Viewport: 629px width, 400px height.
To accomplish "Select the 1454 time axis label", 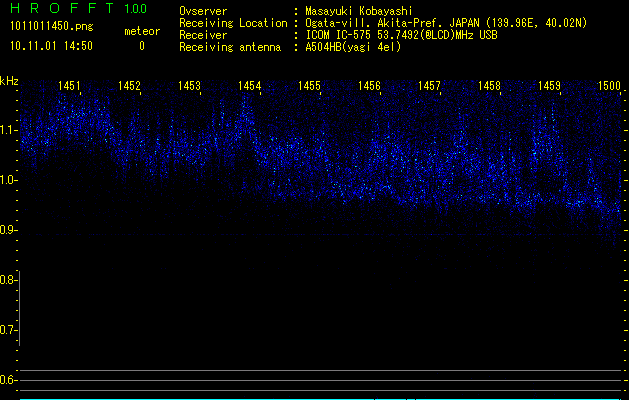I will point(250,87).
